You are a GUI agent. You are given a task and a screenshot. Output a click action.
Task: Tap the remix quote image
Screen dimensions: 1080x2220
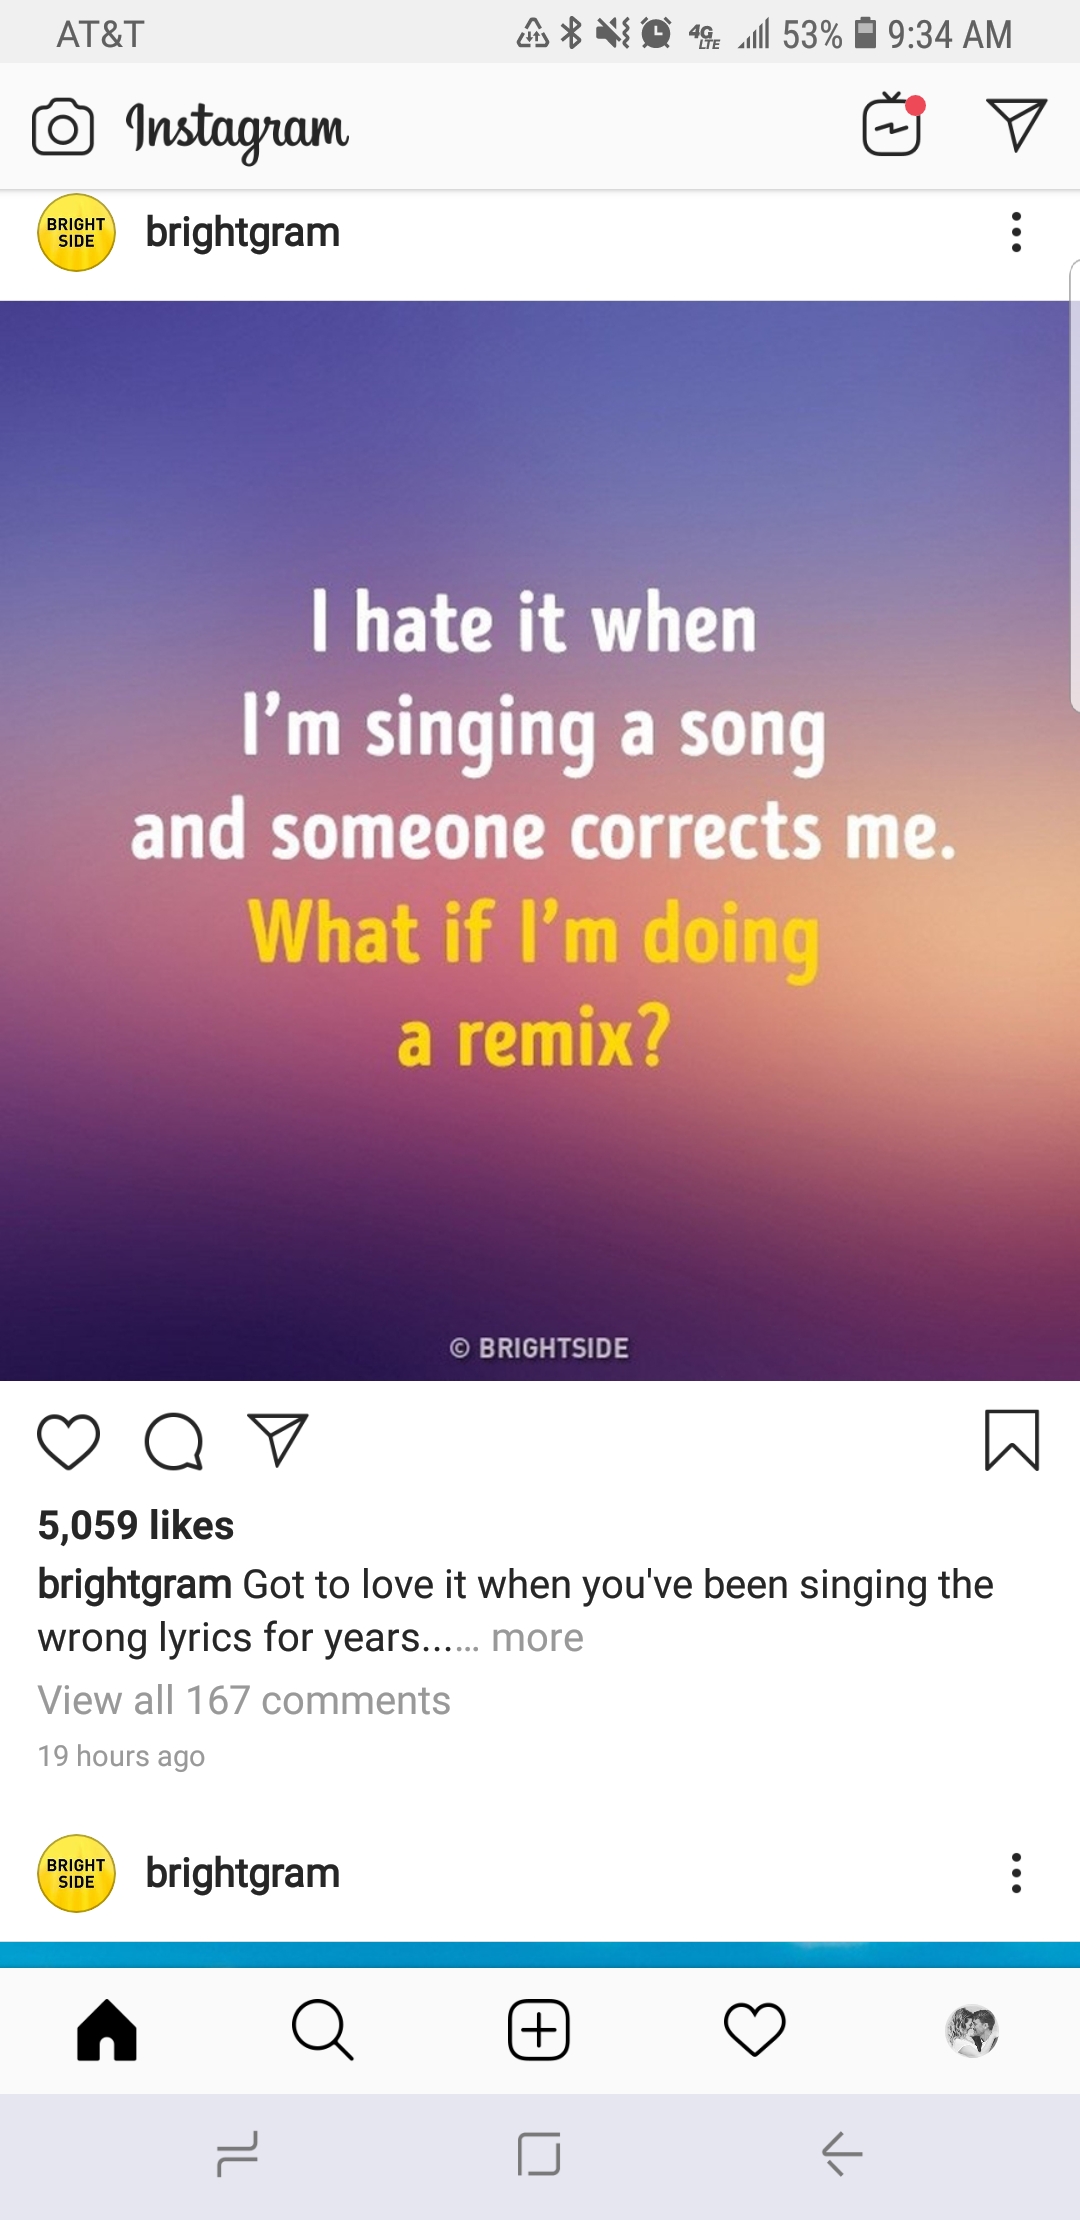(x=540, y=840)
